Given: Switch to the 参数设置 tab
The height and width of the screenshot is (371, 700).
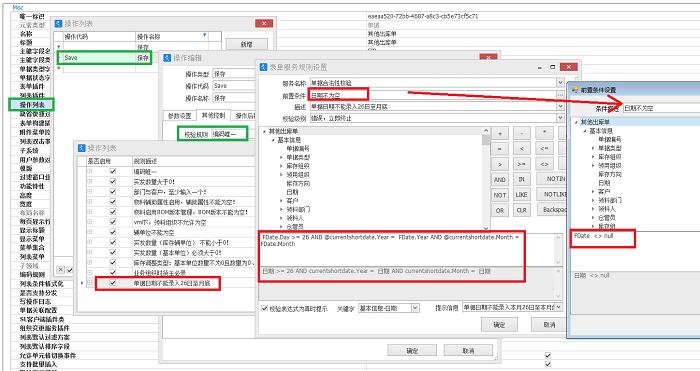Looking at the screenshot, I should [x=179, y=116].
